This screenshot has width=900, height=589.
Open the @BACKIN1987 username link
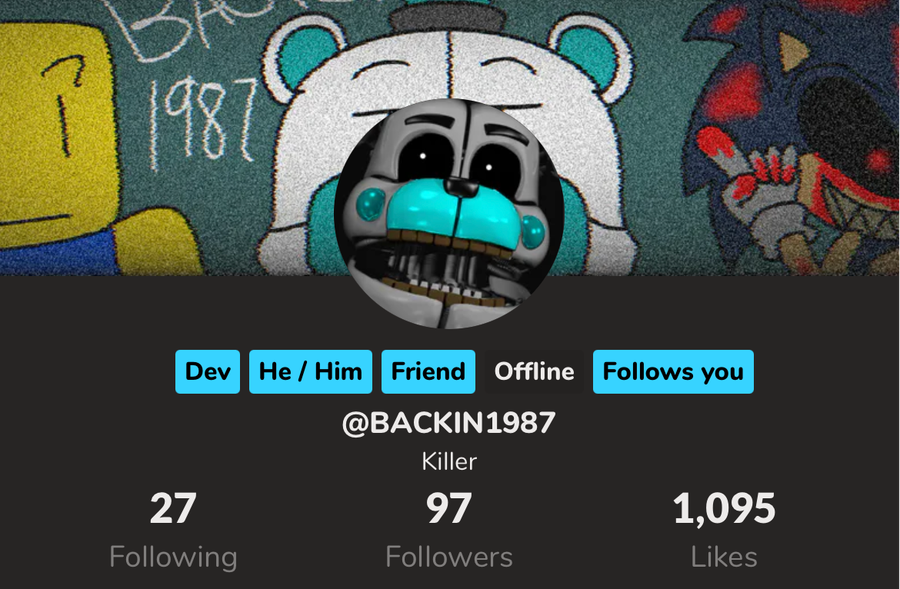pyautogui.click(x=449, y=423)
